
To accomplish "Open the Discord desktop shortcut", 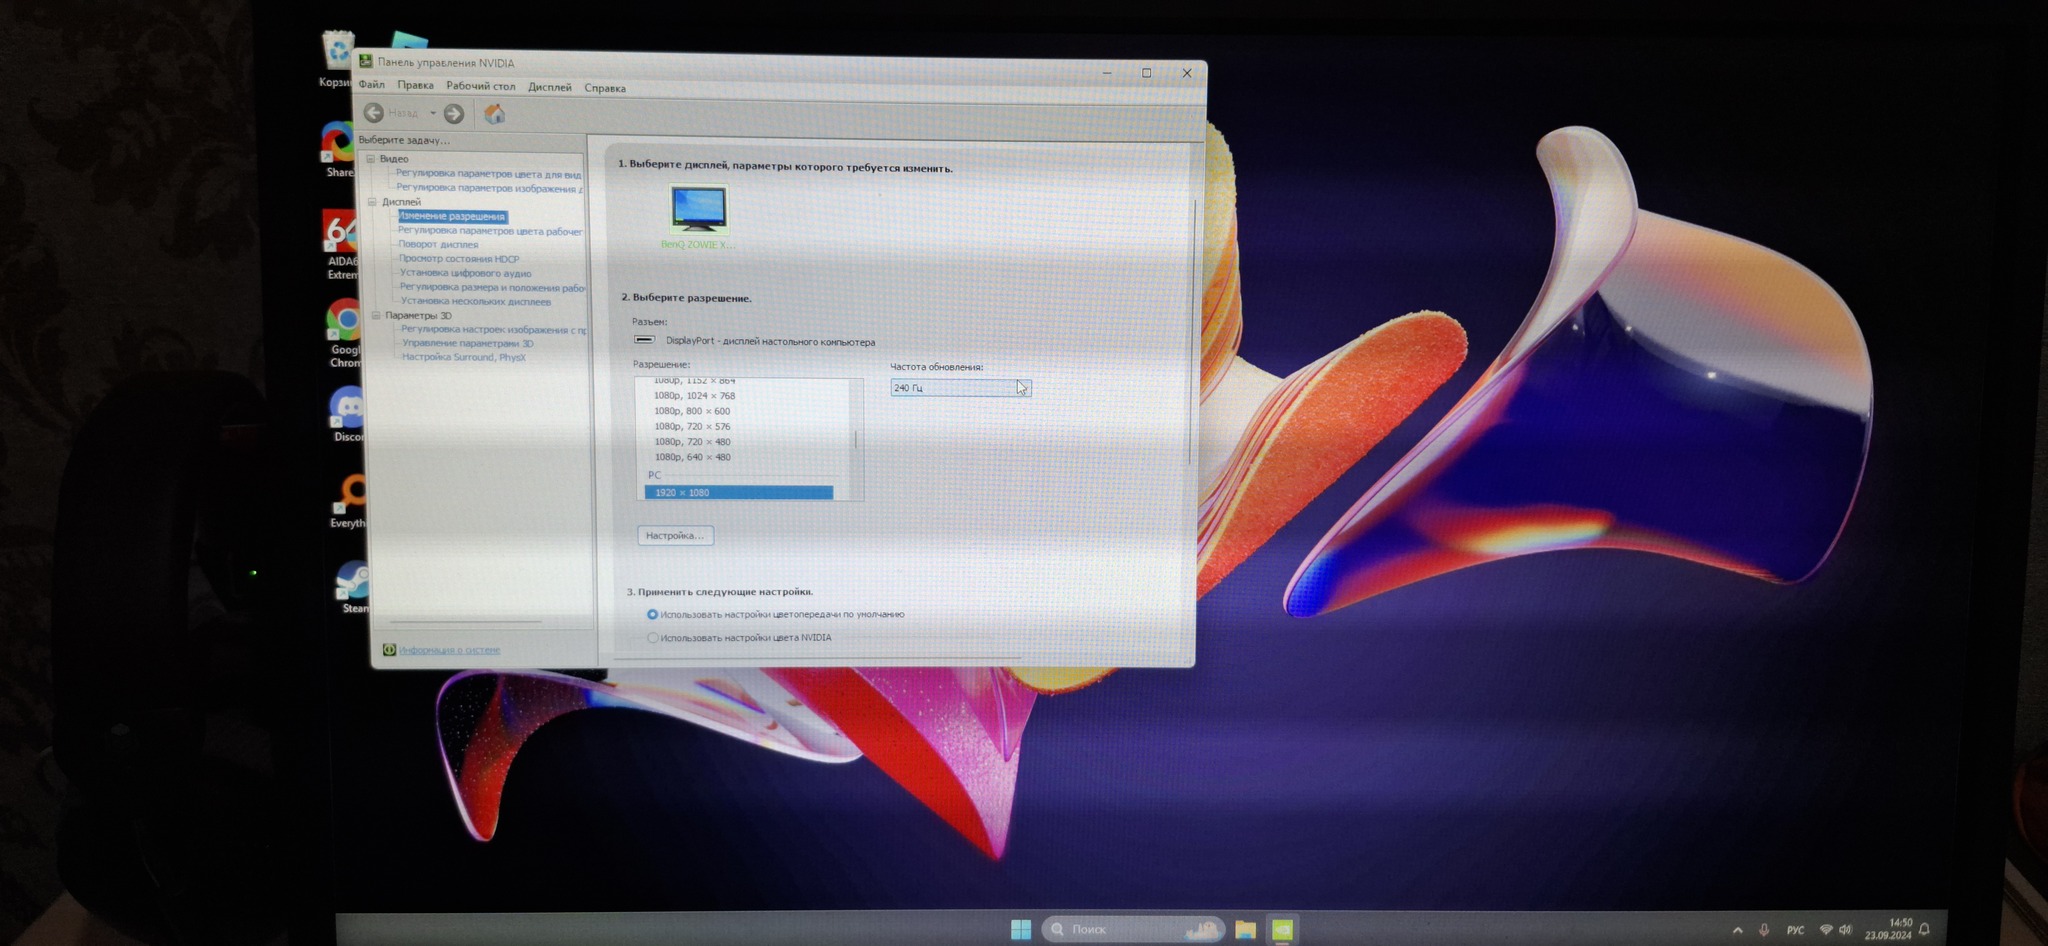I will coord(349,409).
